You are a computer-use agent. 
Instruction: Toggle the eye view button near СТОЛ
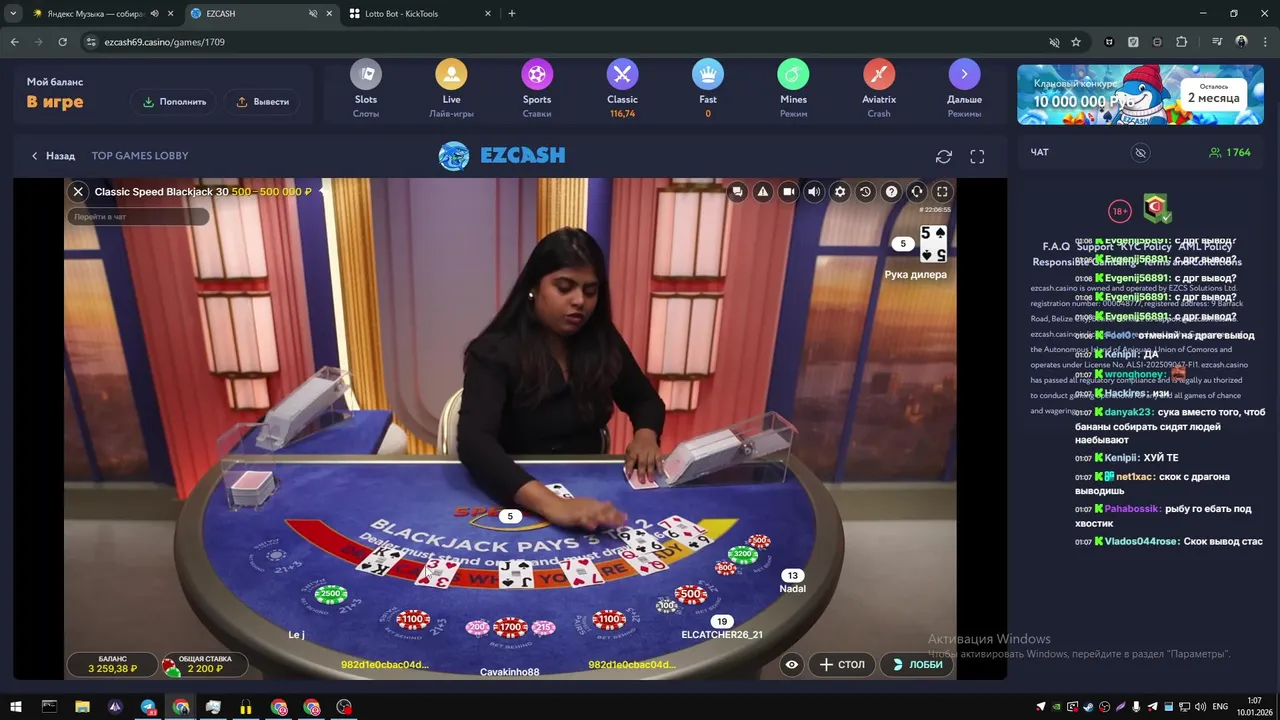point(792,664)
